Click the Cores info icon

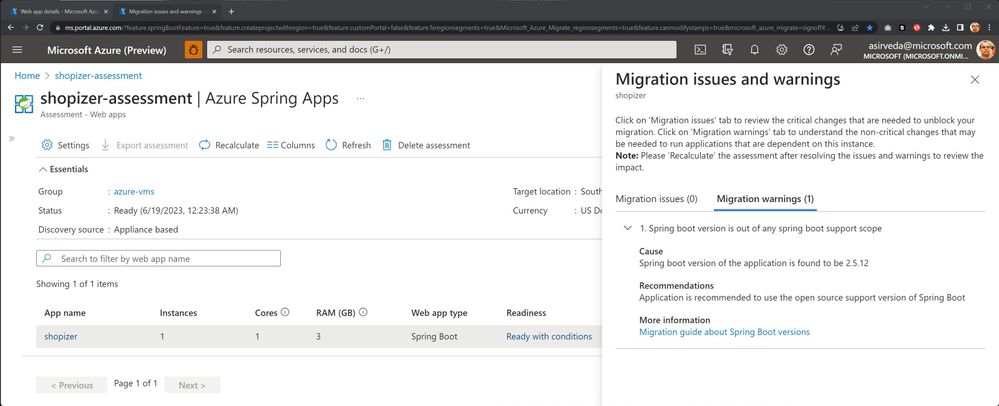[285, 312]
